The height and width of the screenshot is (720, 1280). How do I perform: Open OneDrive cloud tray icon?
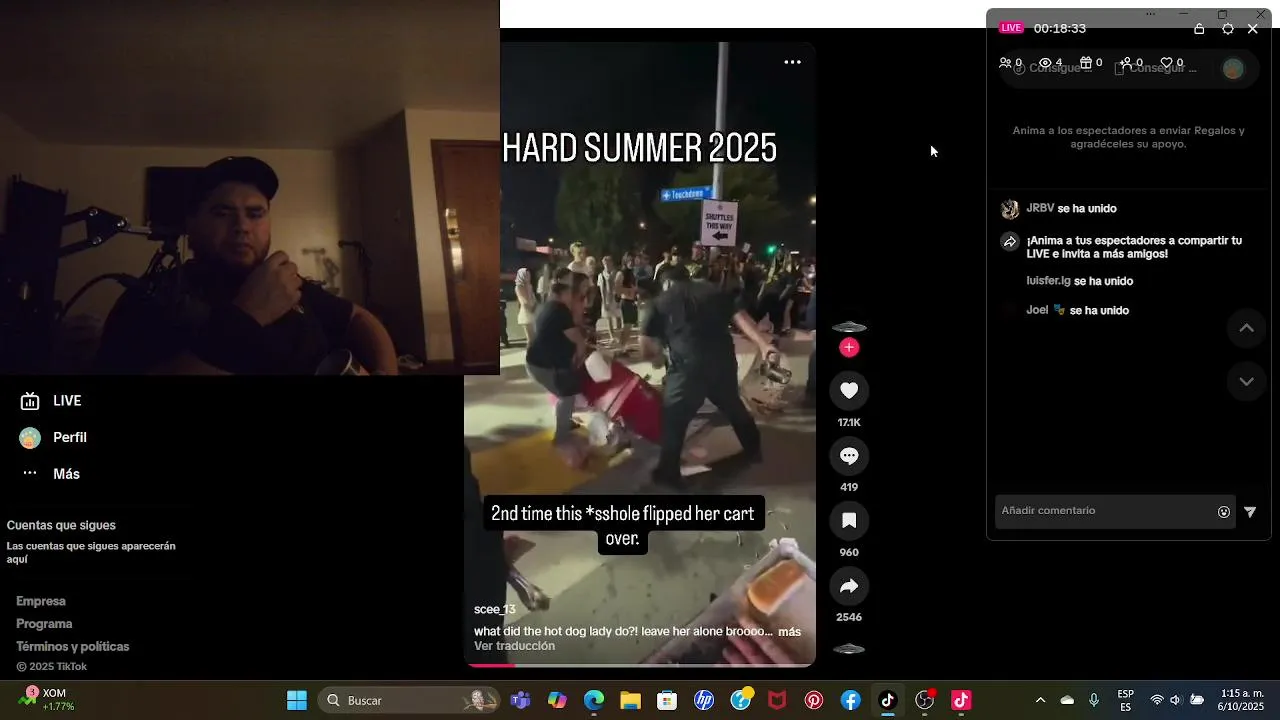[1067, 700]
